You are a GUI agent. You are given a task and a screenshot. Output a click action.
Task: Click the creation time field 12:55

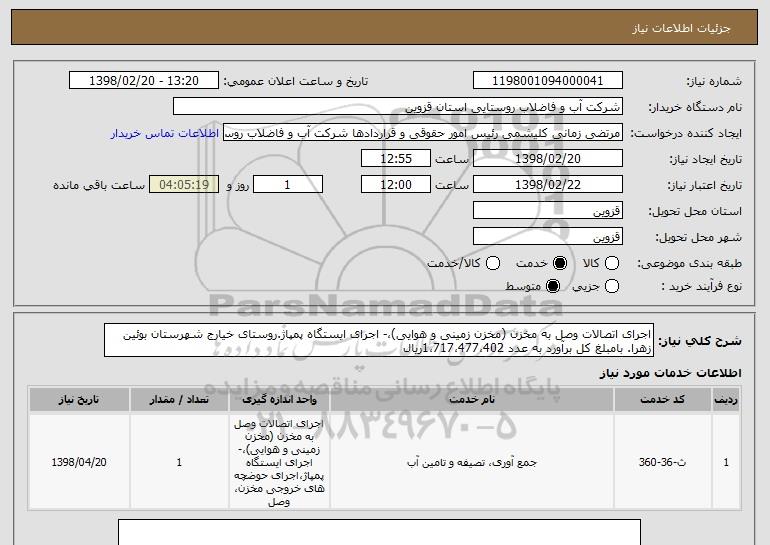click(x=396, y=159)
